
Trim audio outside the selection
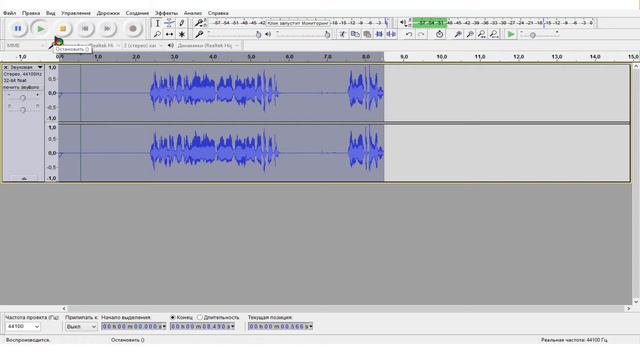379,34
